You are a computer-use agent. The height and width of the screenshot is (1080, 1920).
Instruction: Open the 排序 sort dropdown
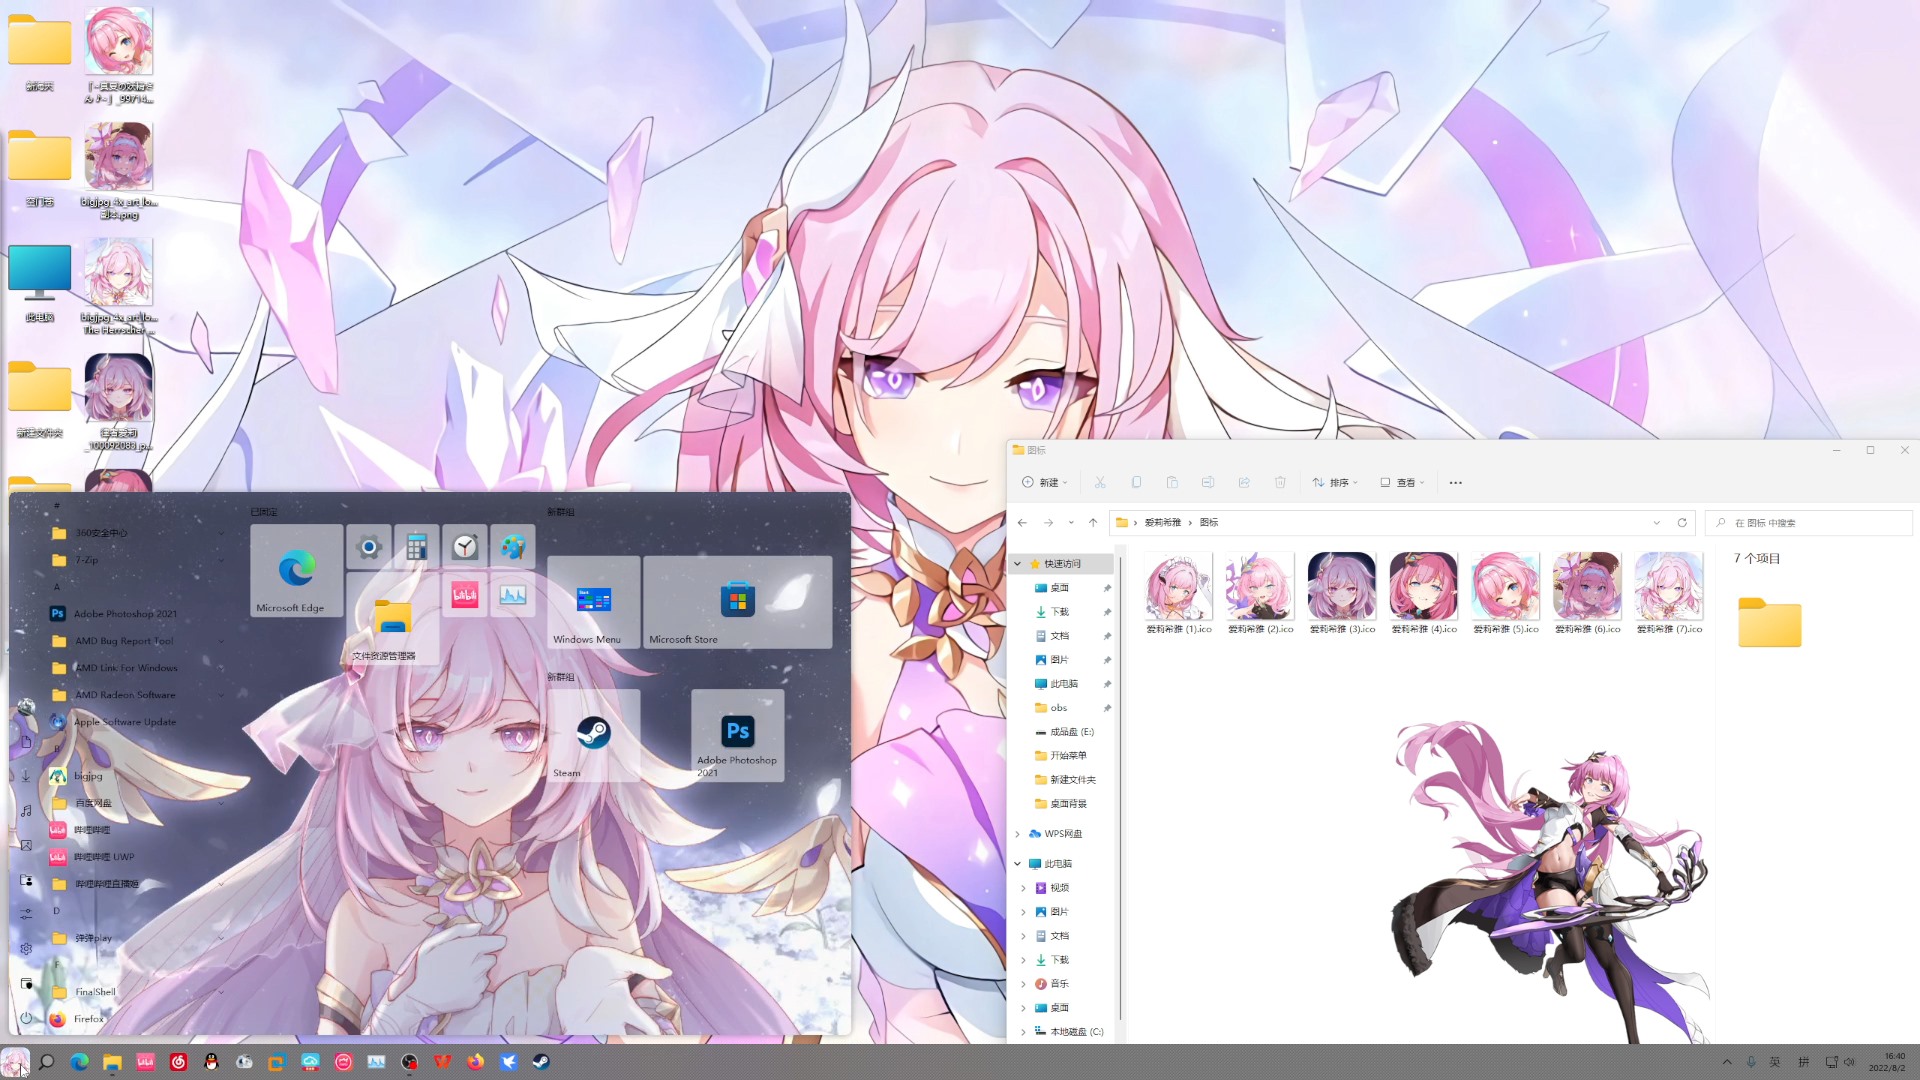[x=1335, y=482]
